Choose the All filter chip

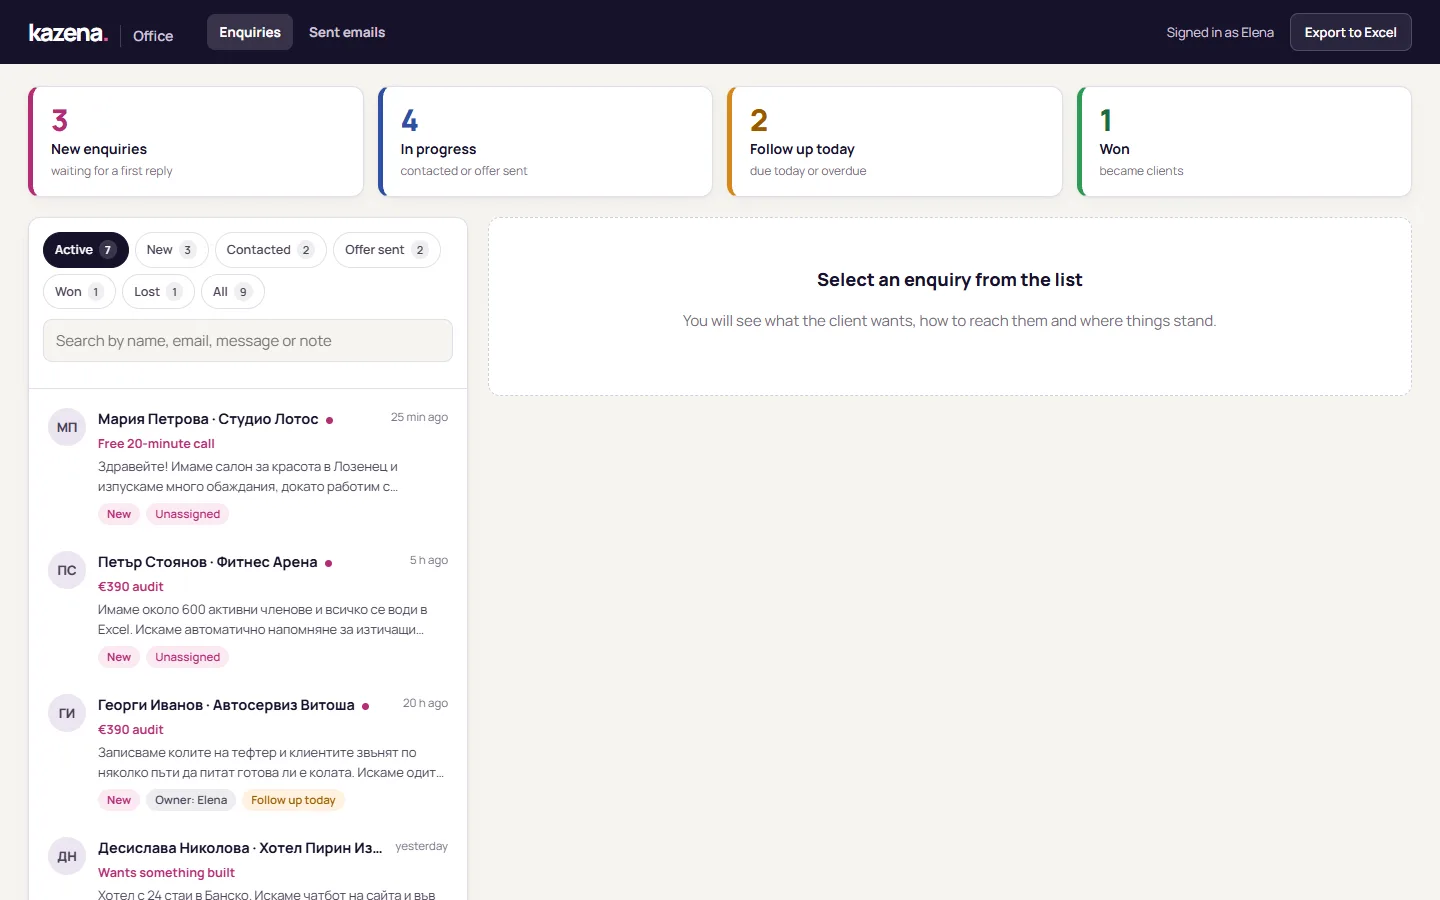pyautogui.click(x=232, y=292)
